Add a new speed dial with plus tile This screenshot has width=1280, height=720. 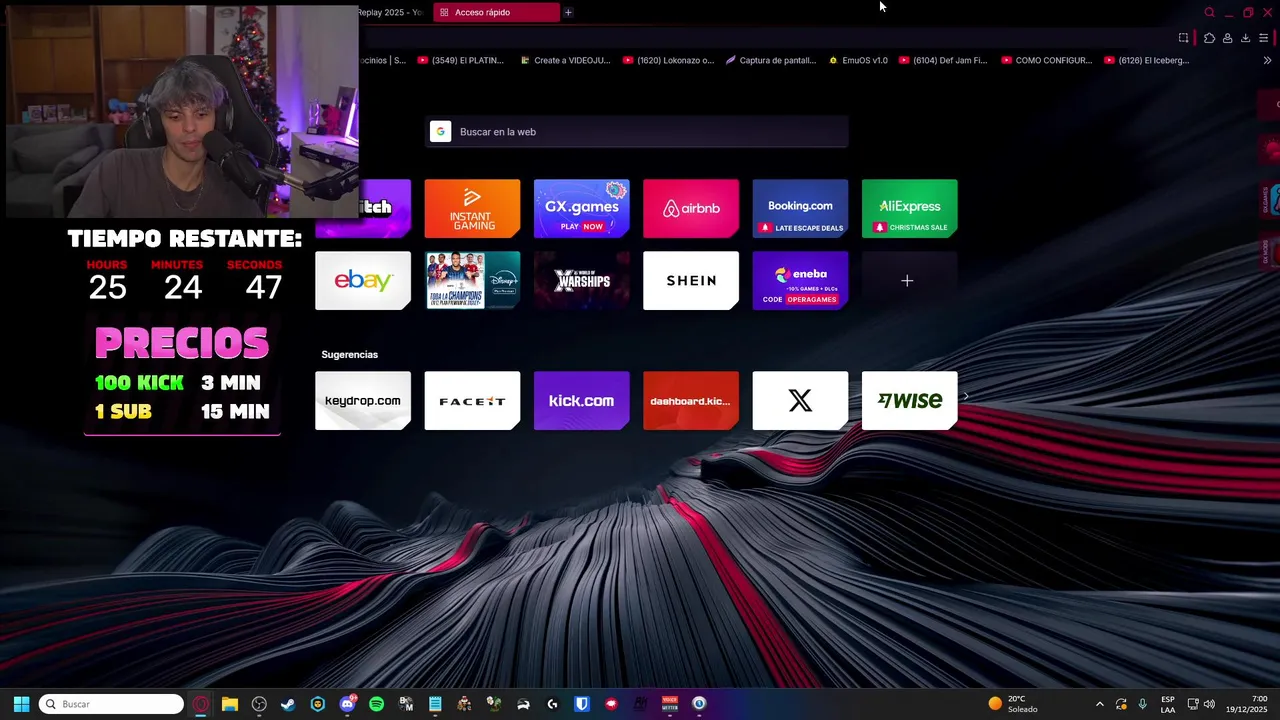click(909, 281)
